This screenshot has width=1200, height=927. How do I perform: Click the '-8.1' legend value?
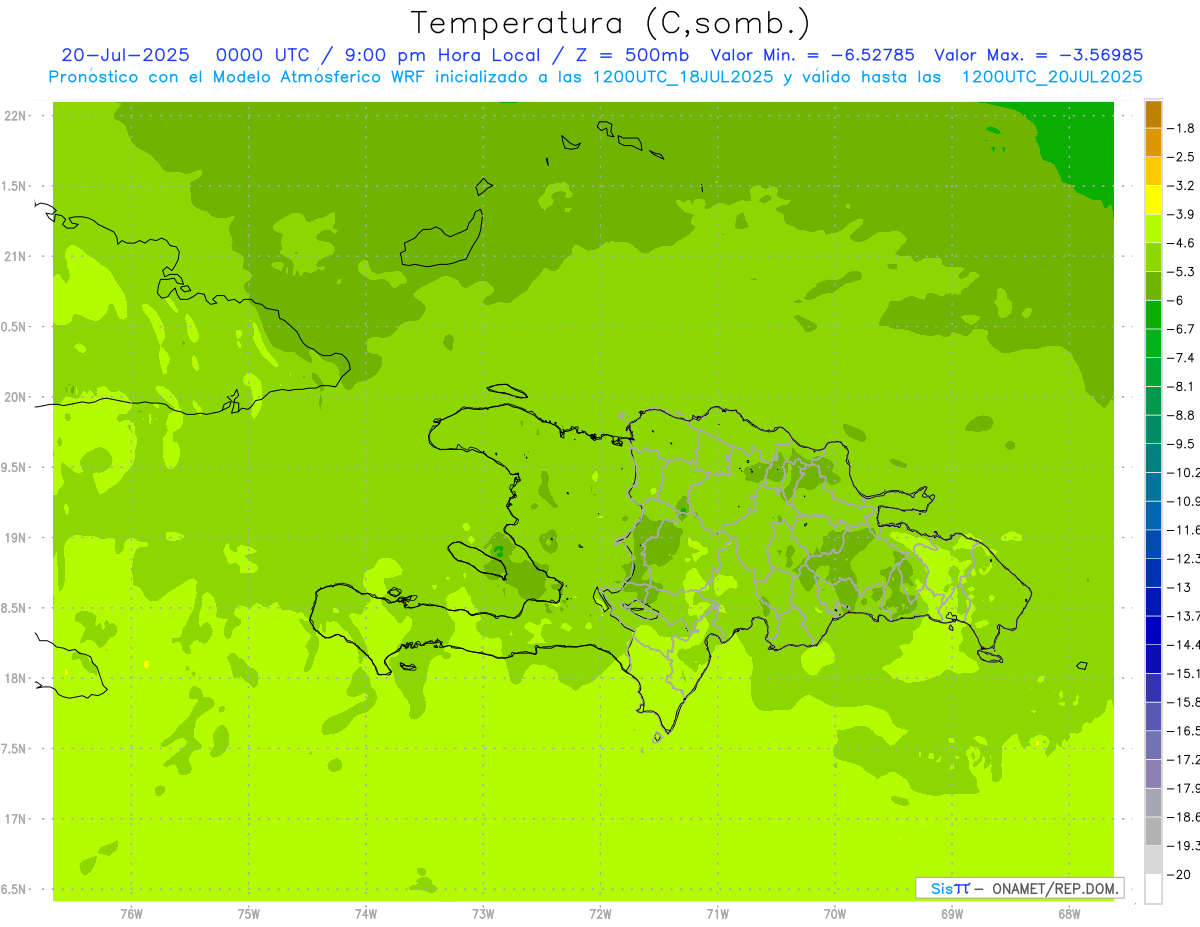click(x=1182, y=386)
